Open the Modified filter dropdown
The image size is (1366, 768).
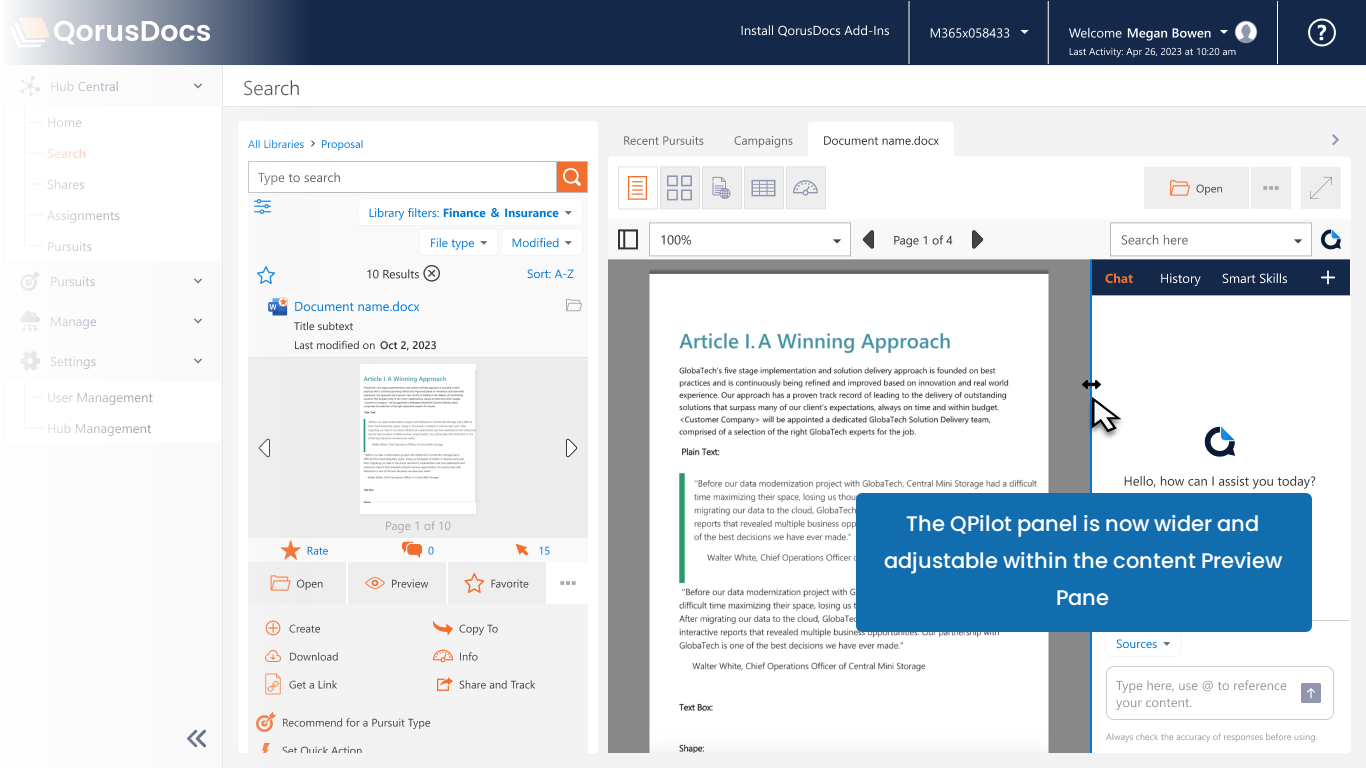point(542,243)
